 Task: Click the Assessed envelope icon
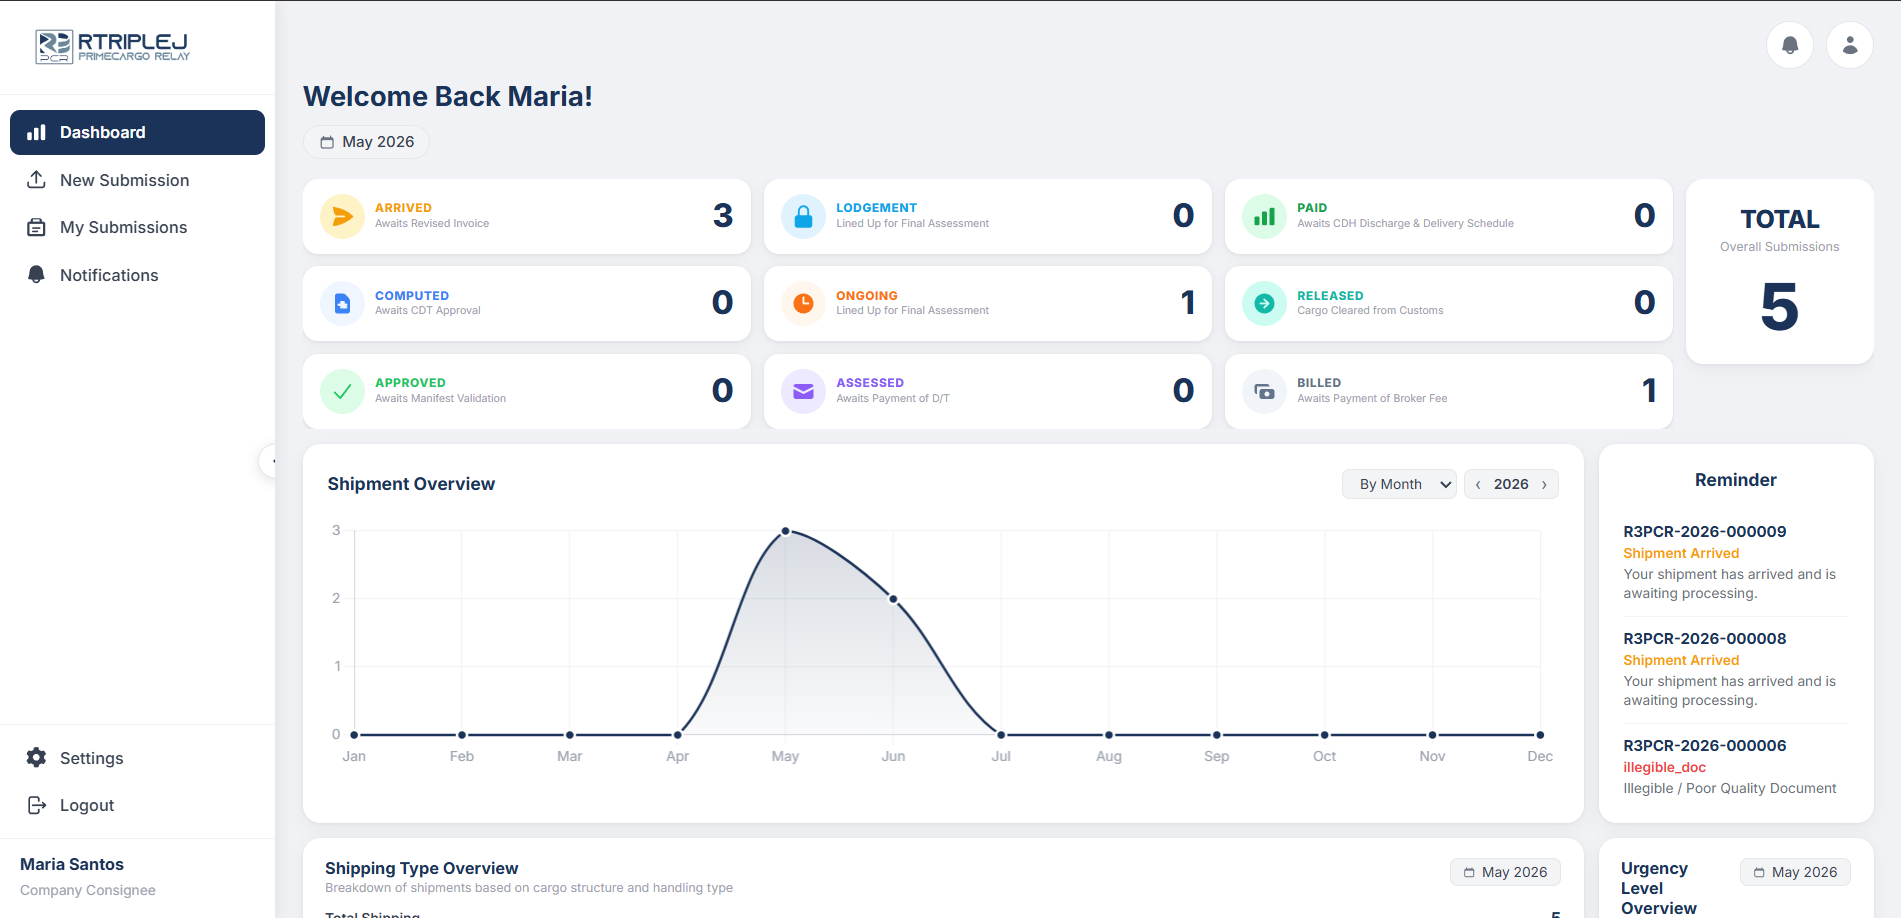[x=803, y=391]
